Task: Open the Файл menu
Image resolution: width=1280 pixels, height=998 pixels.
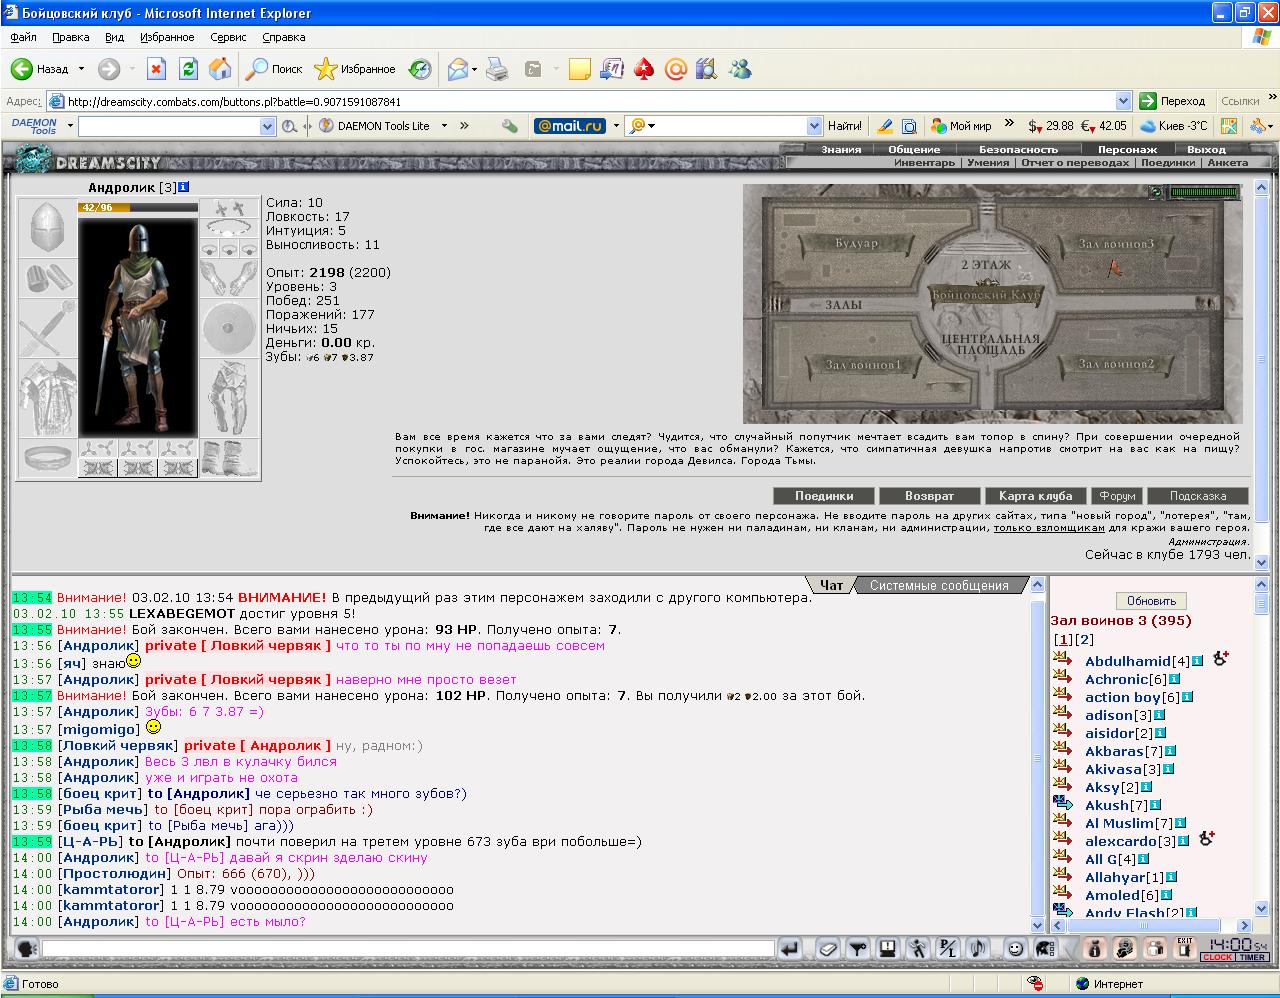Action: coord(23,37)
